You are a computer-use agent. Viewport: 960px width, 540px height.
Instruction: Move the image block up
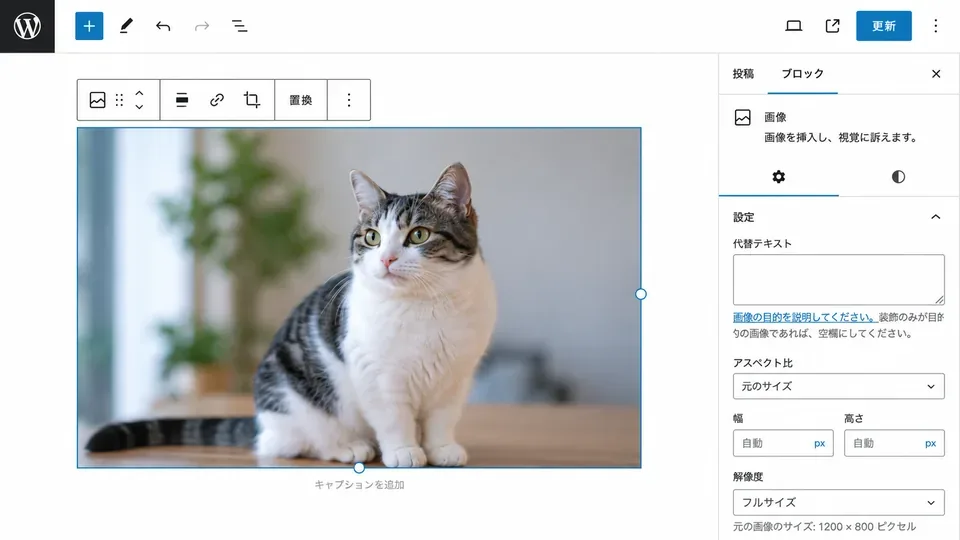tap(139, 93)
